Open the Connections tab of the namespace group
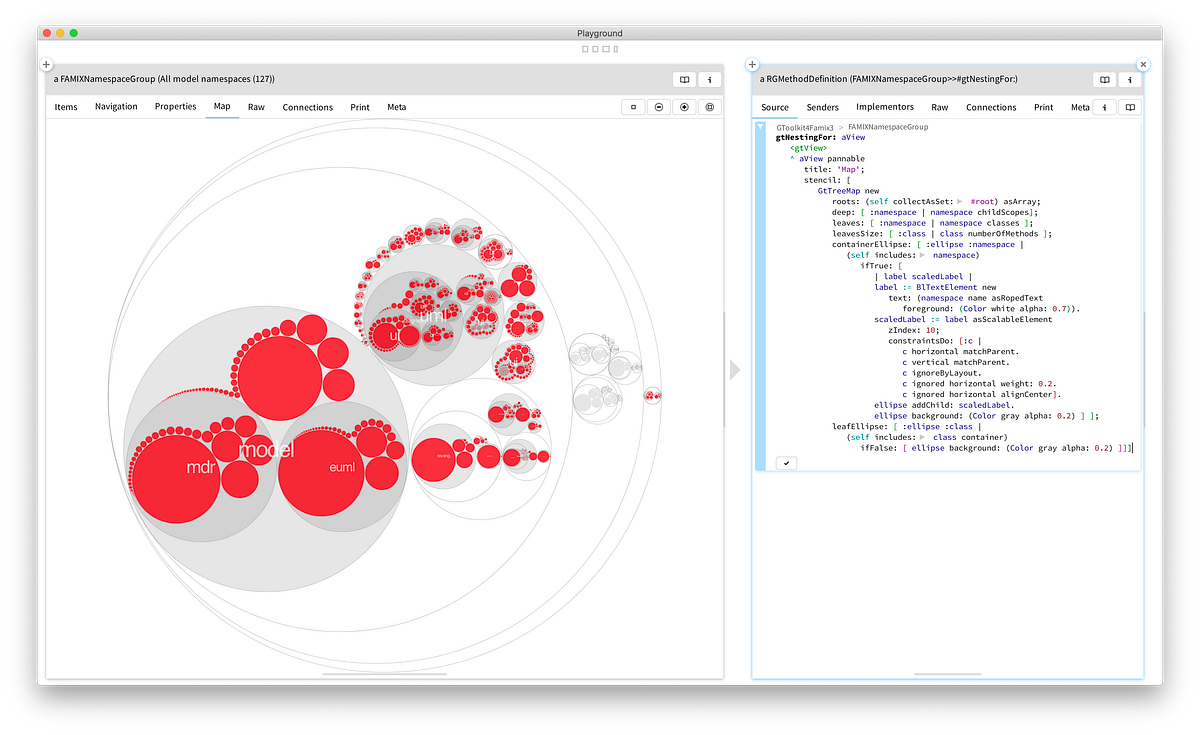The width and height of the screenshot is (1200, 735). click(307, 107)
